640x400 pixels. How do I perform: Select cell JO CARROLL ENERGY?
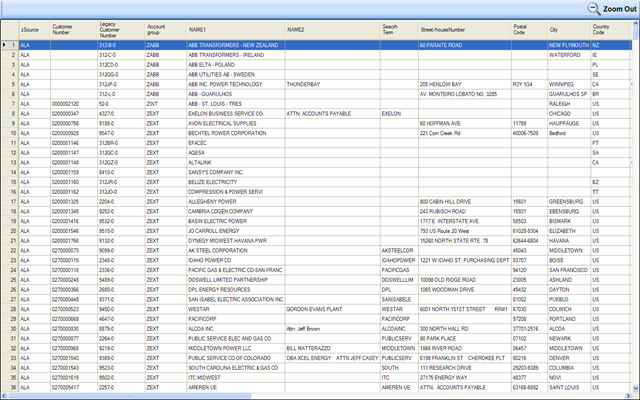pos(236,231)
